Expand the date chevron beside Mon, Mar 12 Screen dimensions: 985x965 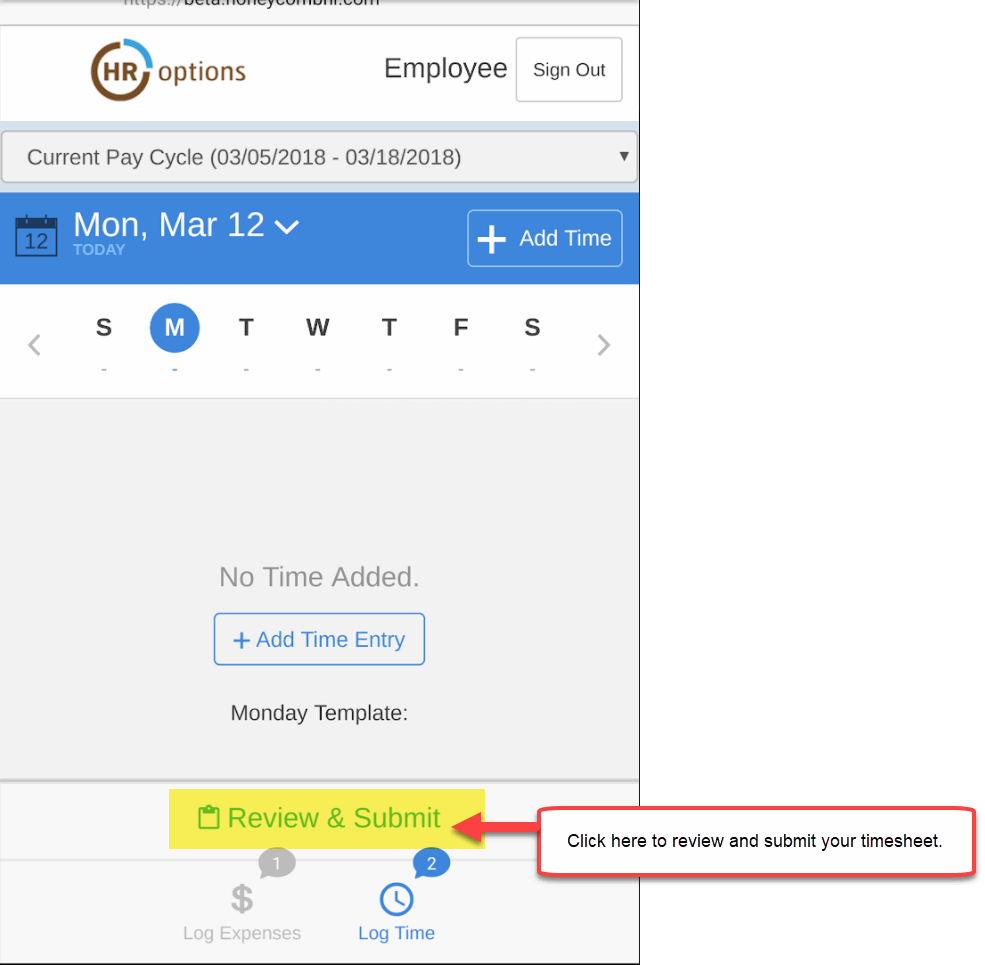point(287,227)
